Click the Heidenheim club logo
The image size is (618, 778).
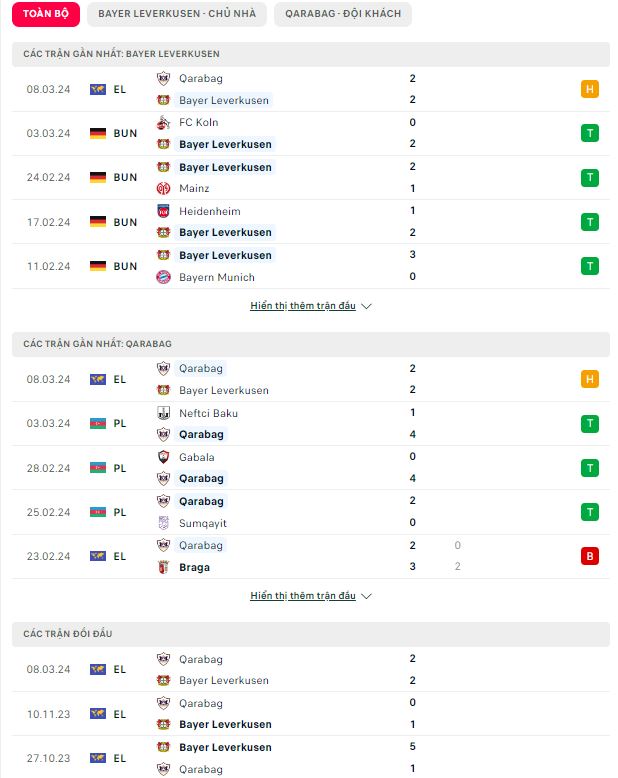coord(163,211)
